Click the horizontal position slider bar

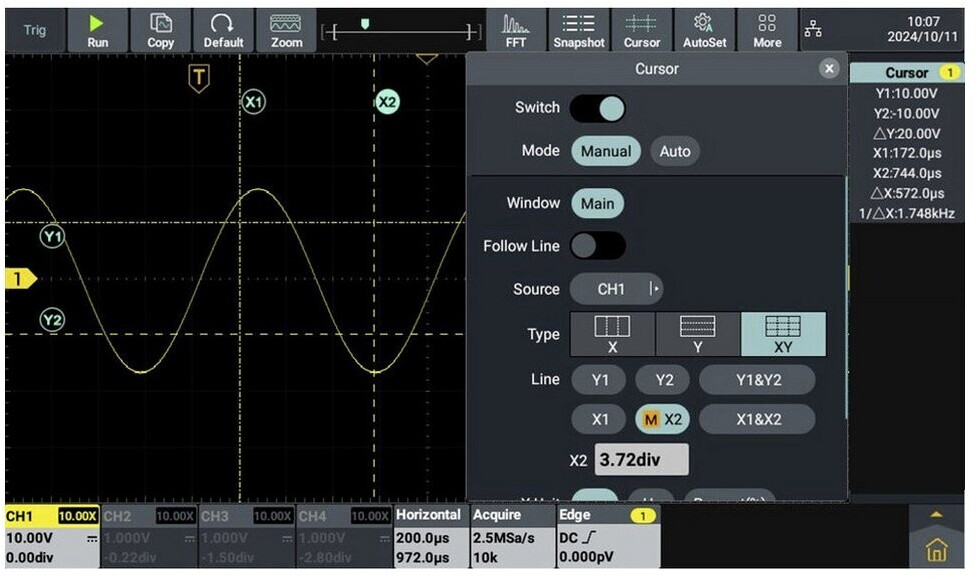(x=400, y=33)
